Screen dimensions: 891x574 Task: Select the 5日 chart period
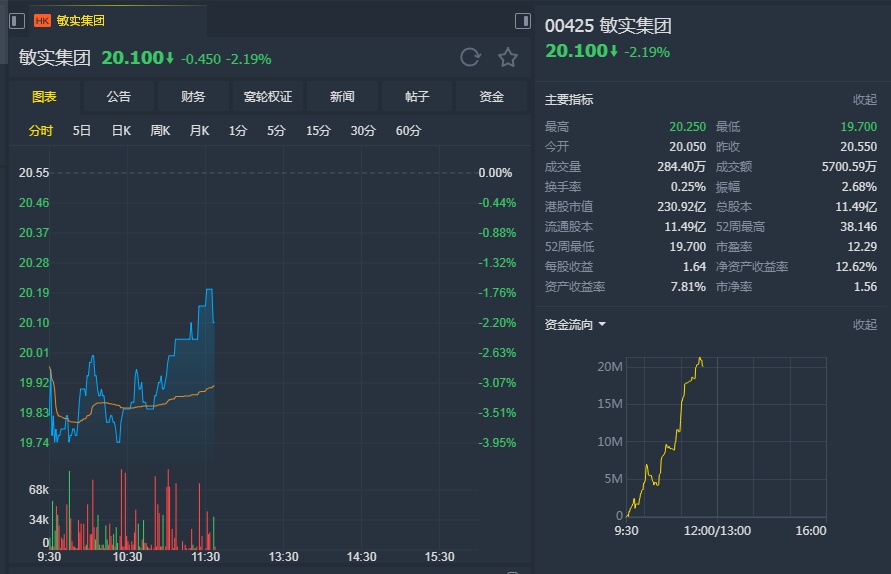pos(82,131)
